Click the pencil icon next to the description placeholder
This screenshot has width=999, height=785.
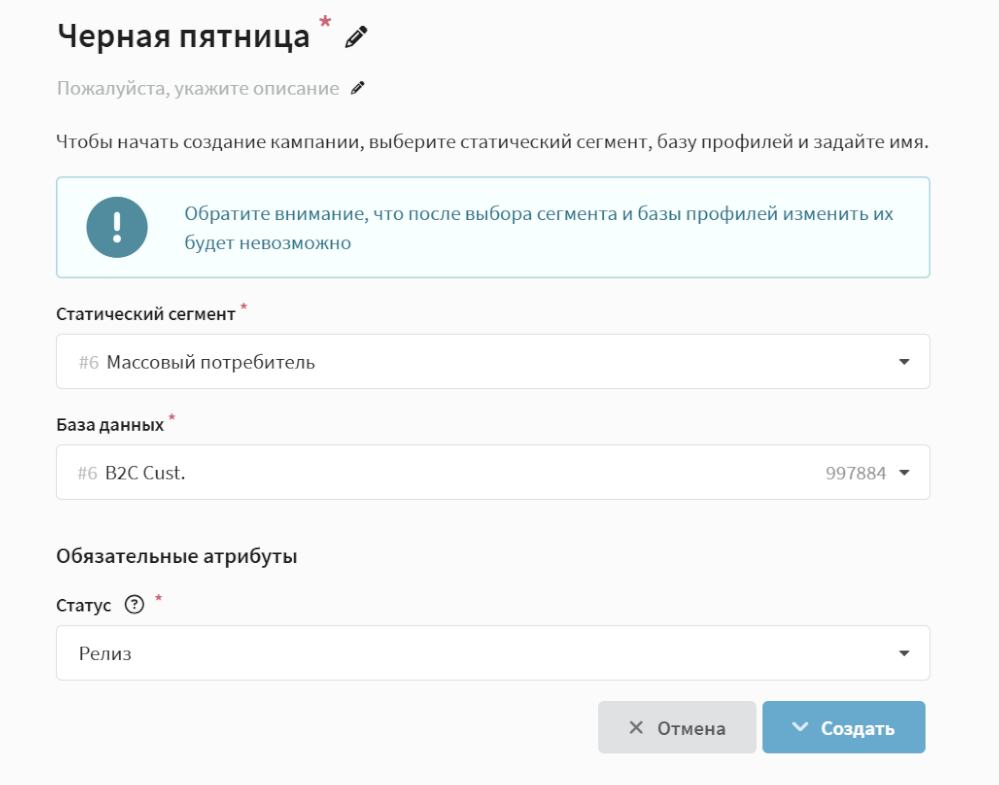[x=358, y=88]
